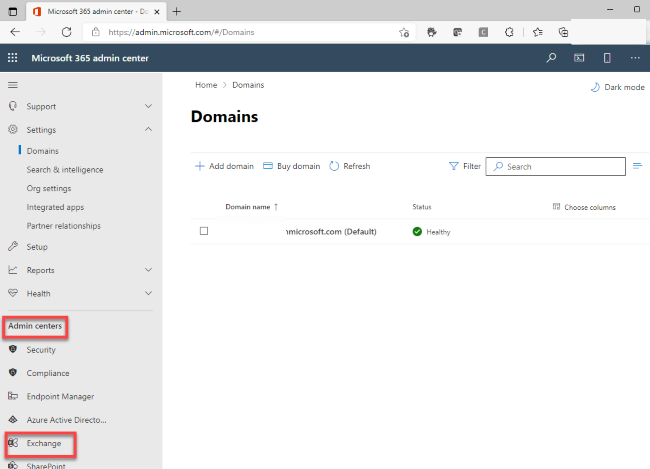Open the Filter dropdown

465,166
